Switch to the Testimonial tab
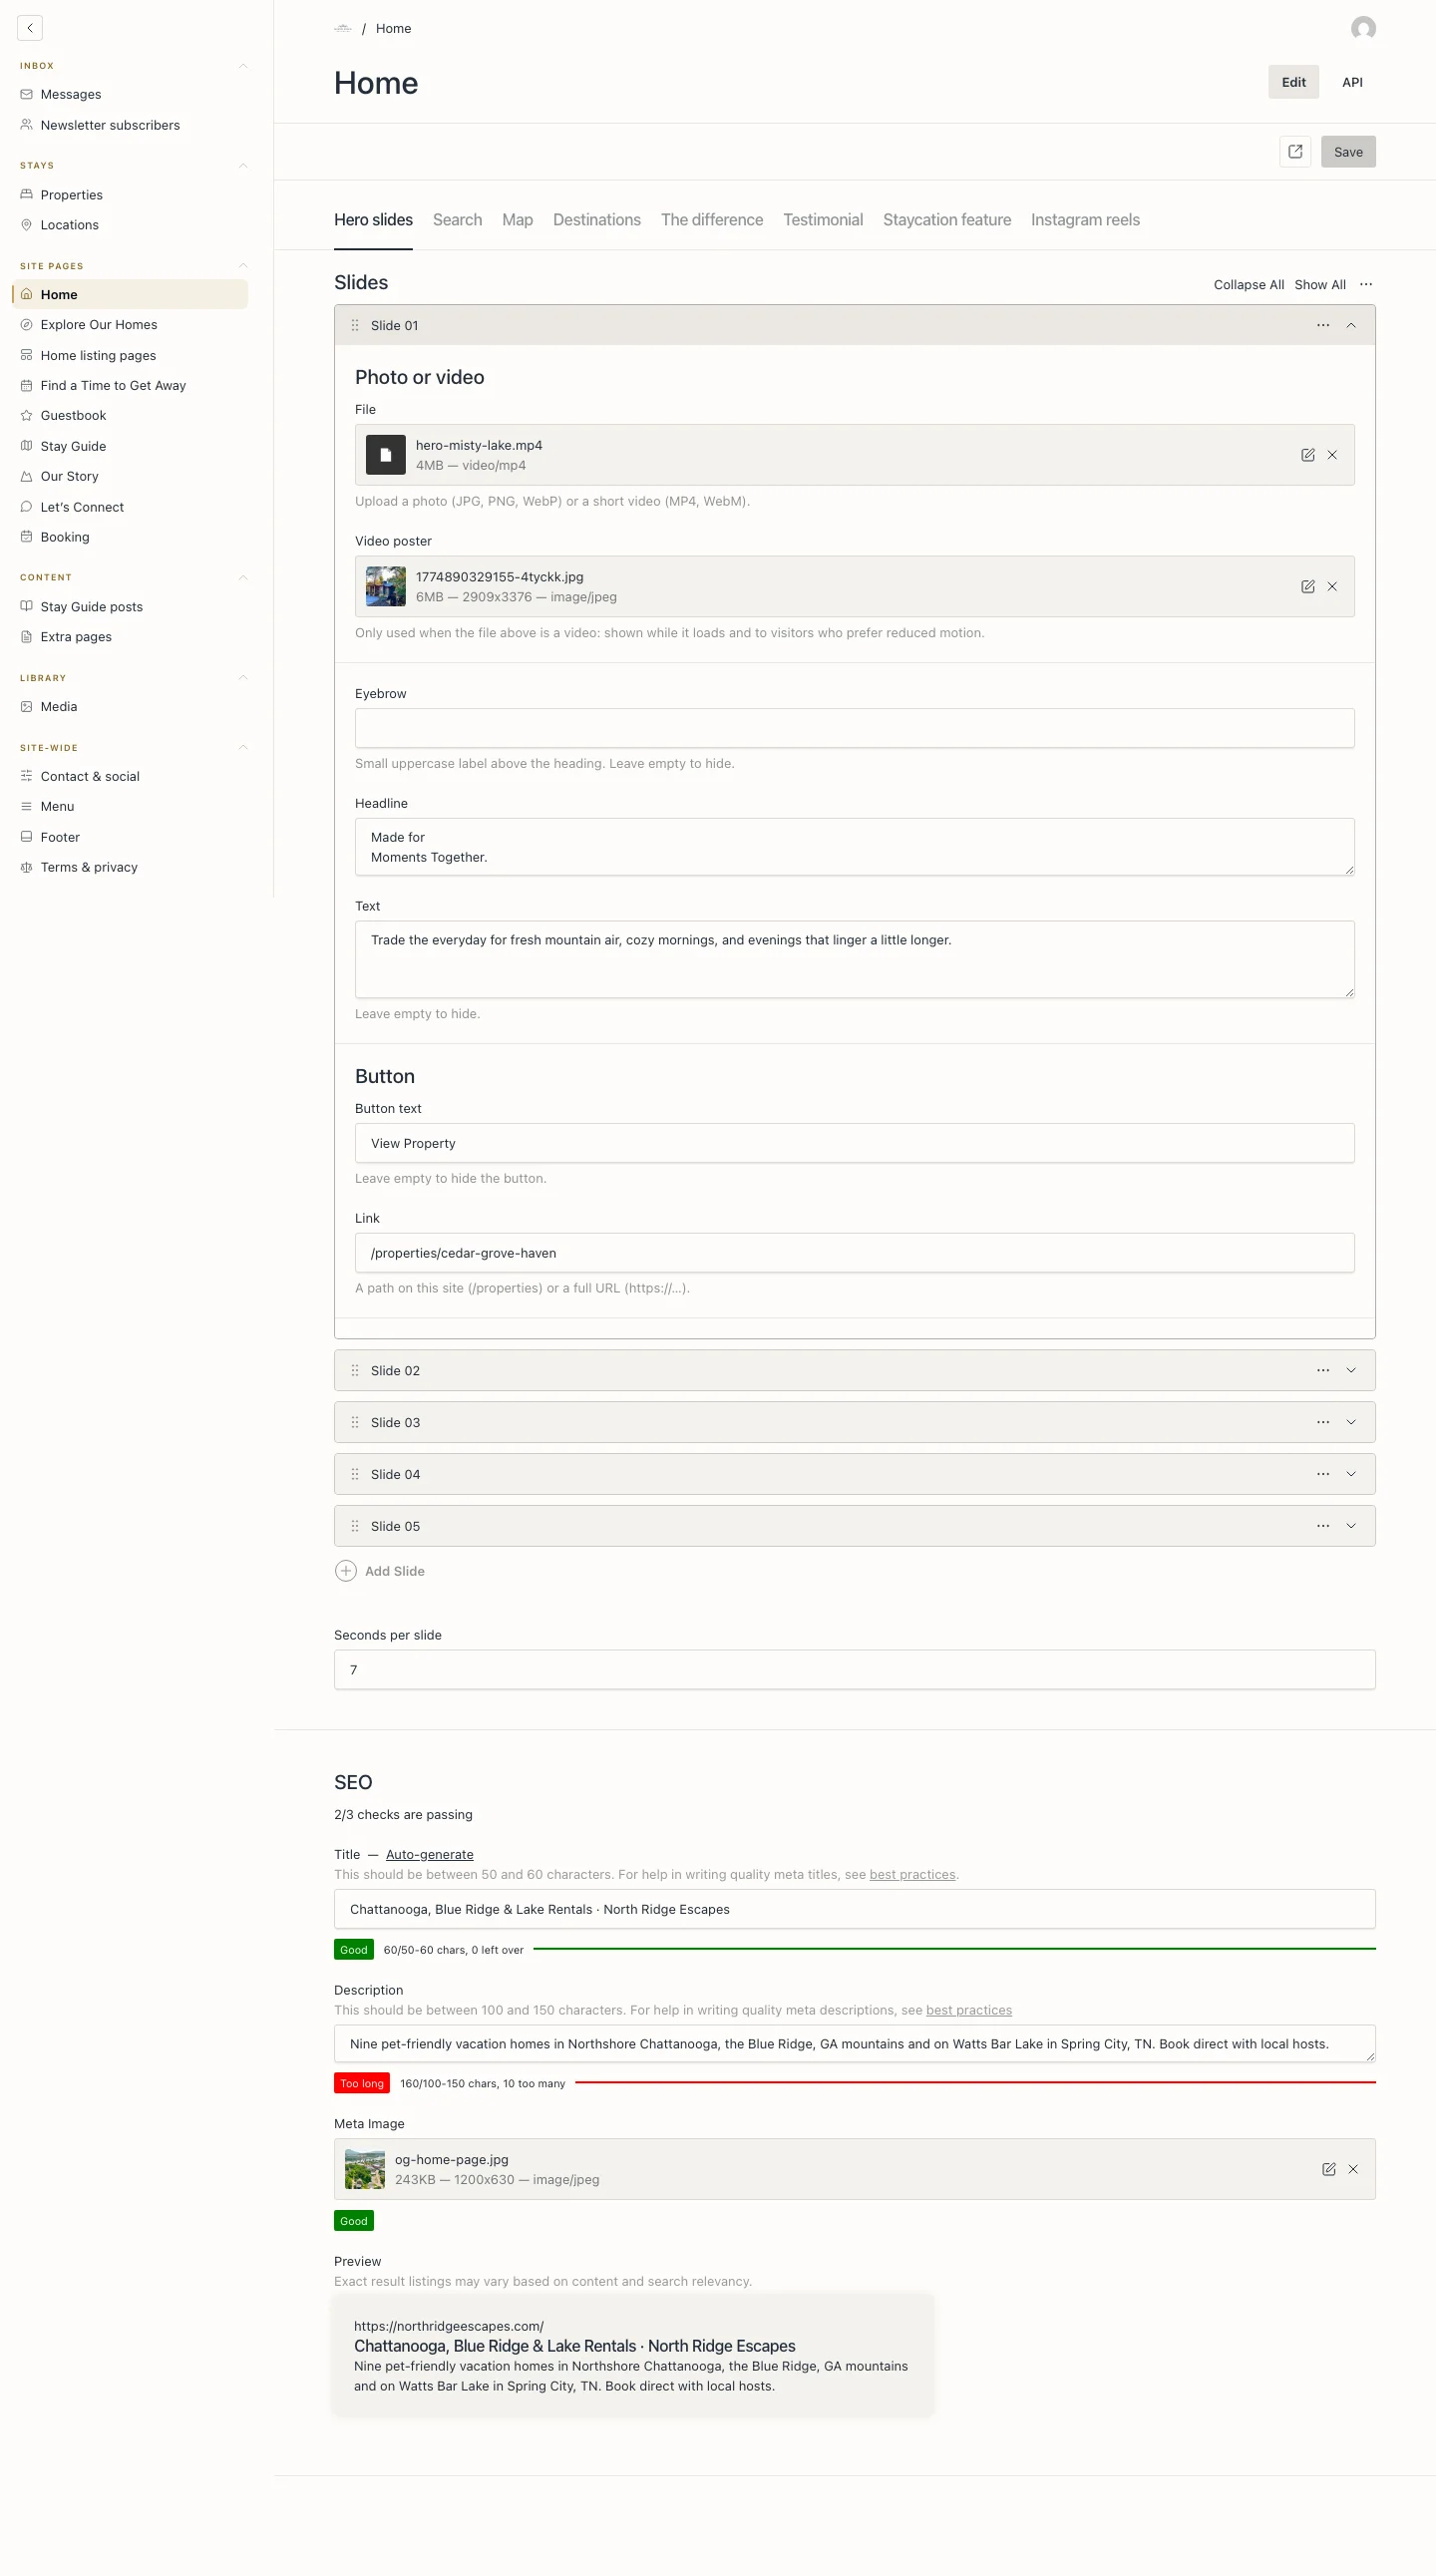 click(x=823, y=220)
